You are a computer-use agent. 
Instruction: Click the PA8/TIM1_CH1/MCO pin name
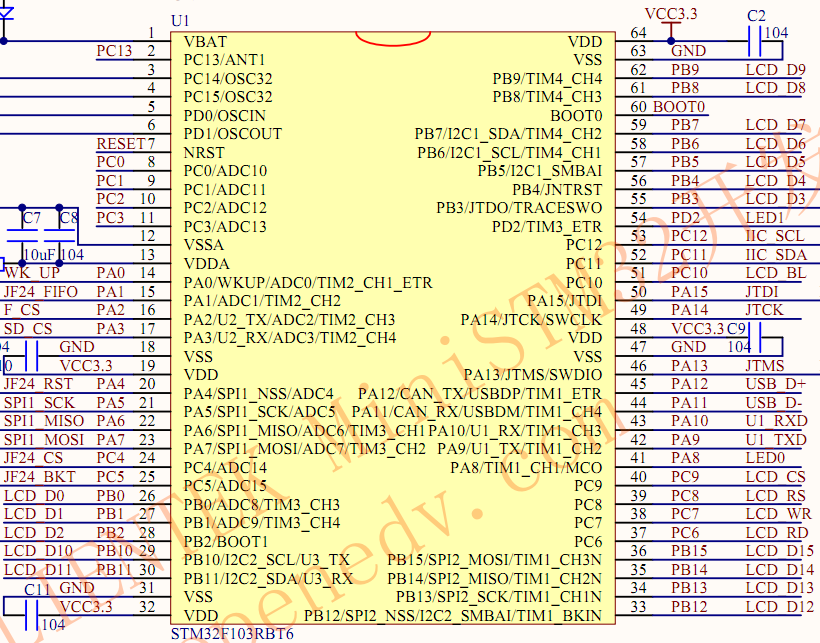(526, 468)
